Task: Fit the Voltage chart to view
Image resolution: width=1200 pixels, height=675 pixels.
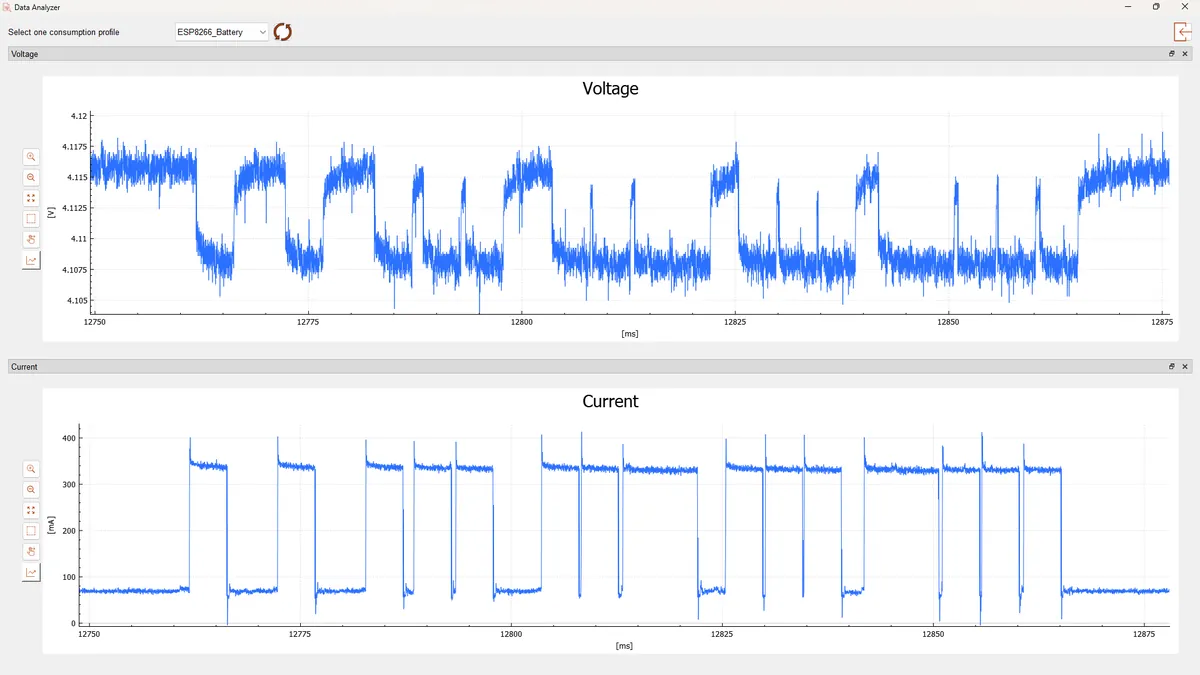Action: coord(31,198)
